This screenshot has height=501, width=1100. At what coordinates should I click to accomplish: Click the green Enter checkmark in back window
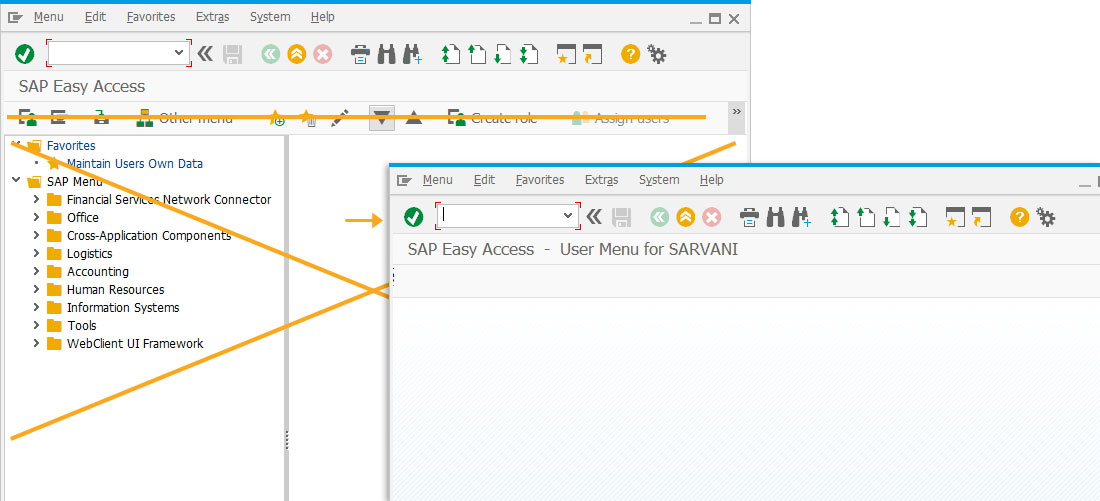(x=25, y=54)
